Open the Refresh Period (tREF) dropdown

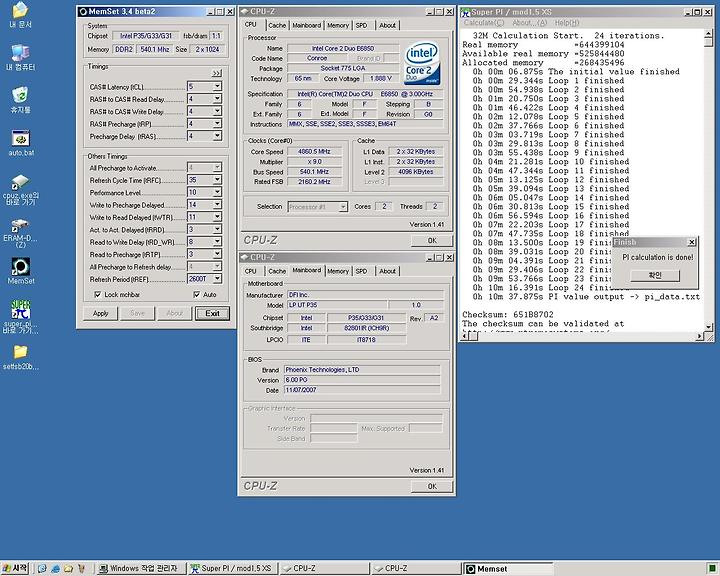point(217,279)
